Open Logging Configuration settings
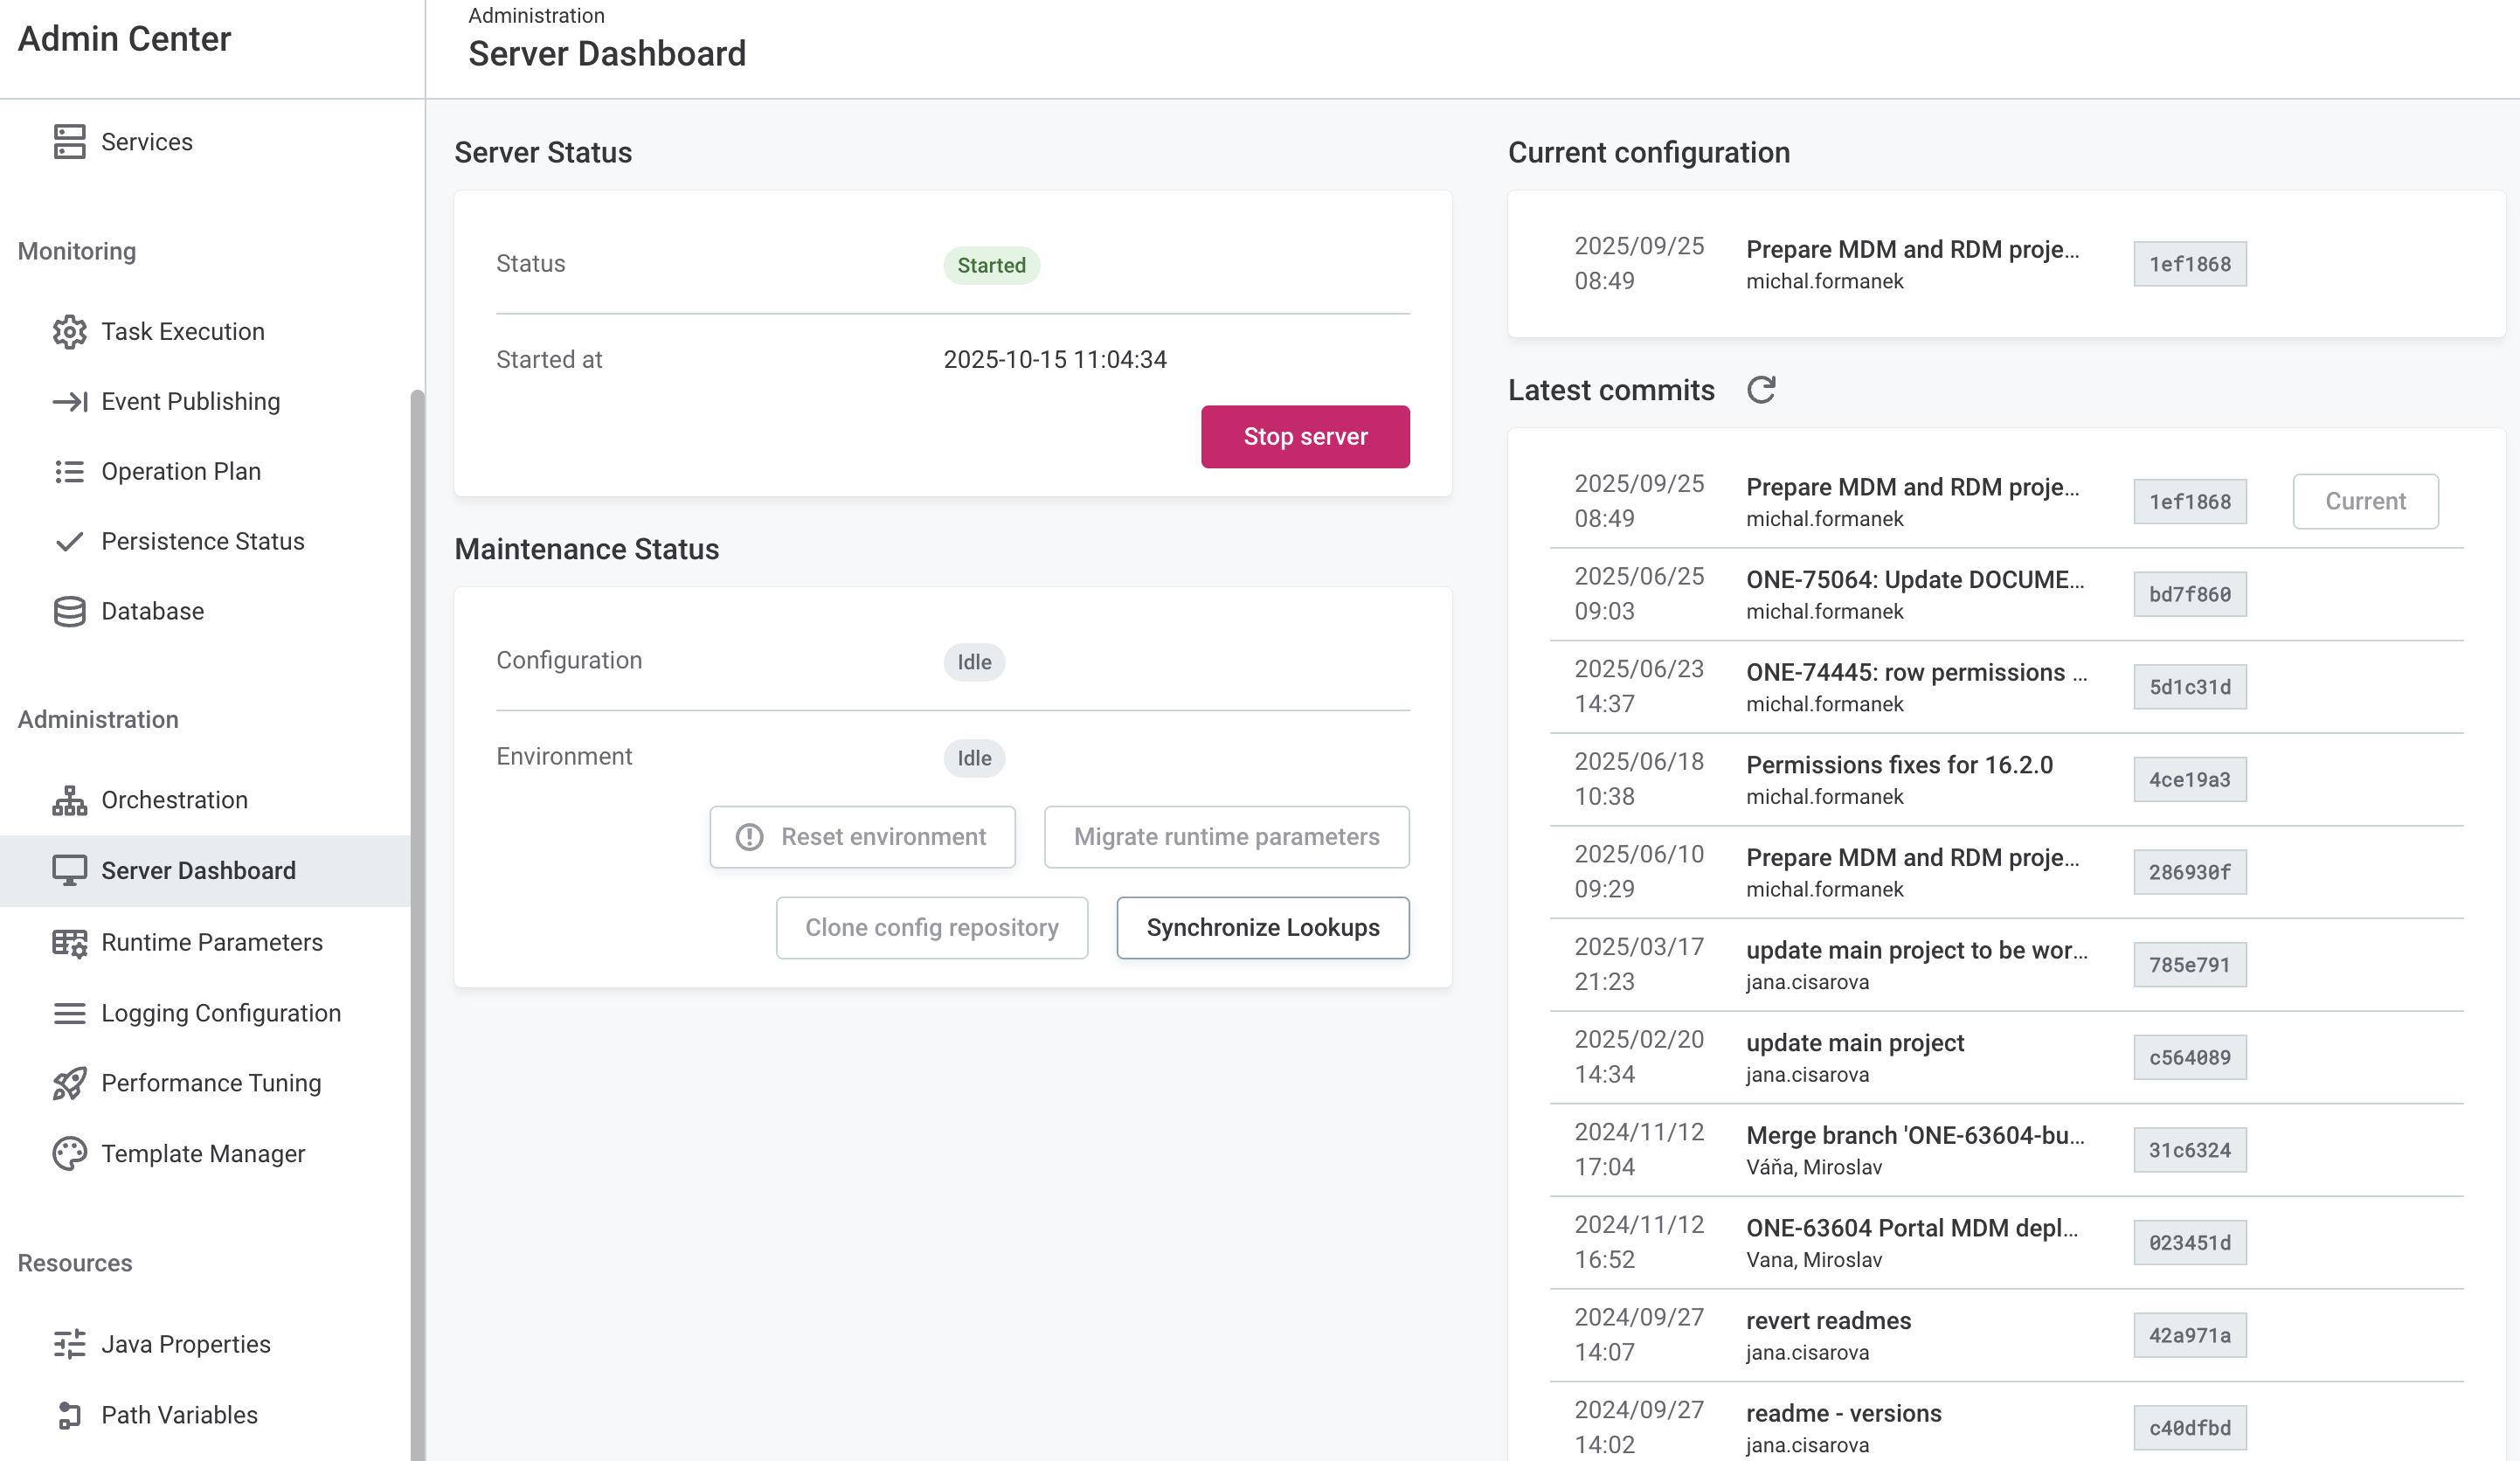The image size is (2520, 1461). click(x=221, y=1013)
